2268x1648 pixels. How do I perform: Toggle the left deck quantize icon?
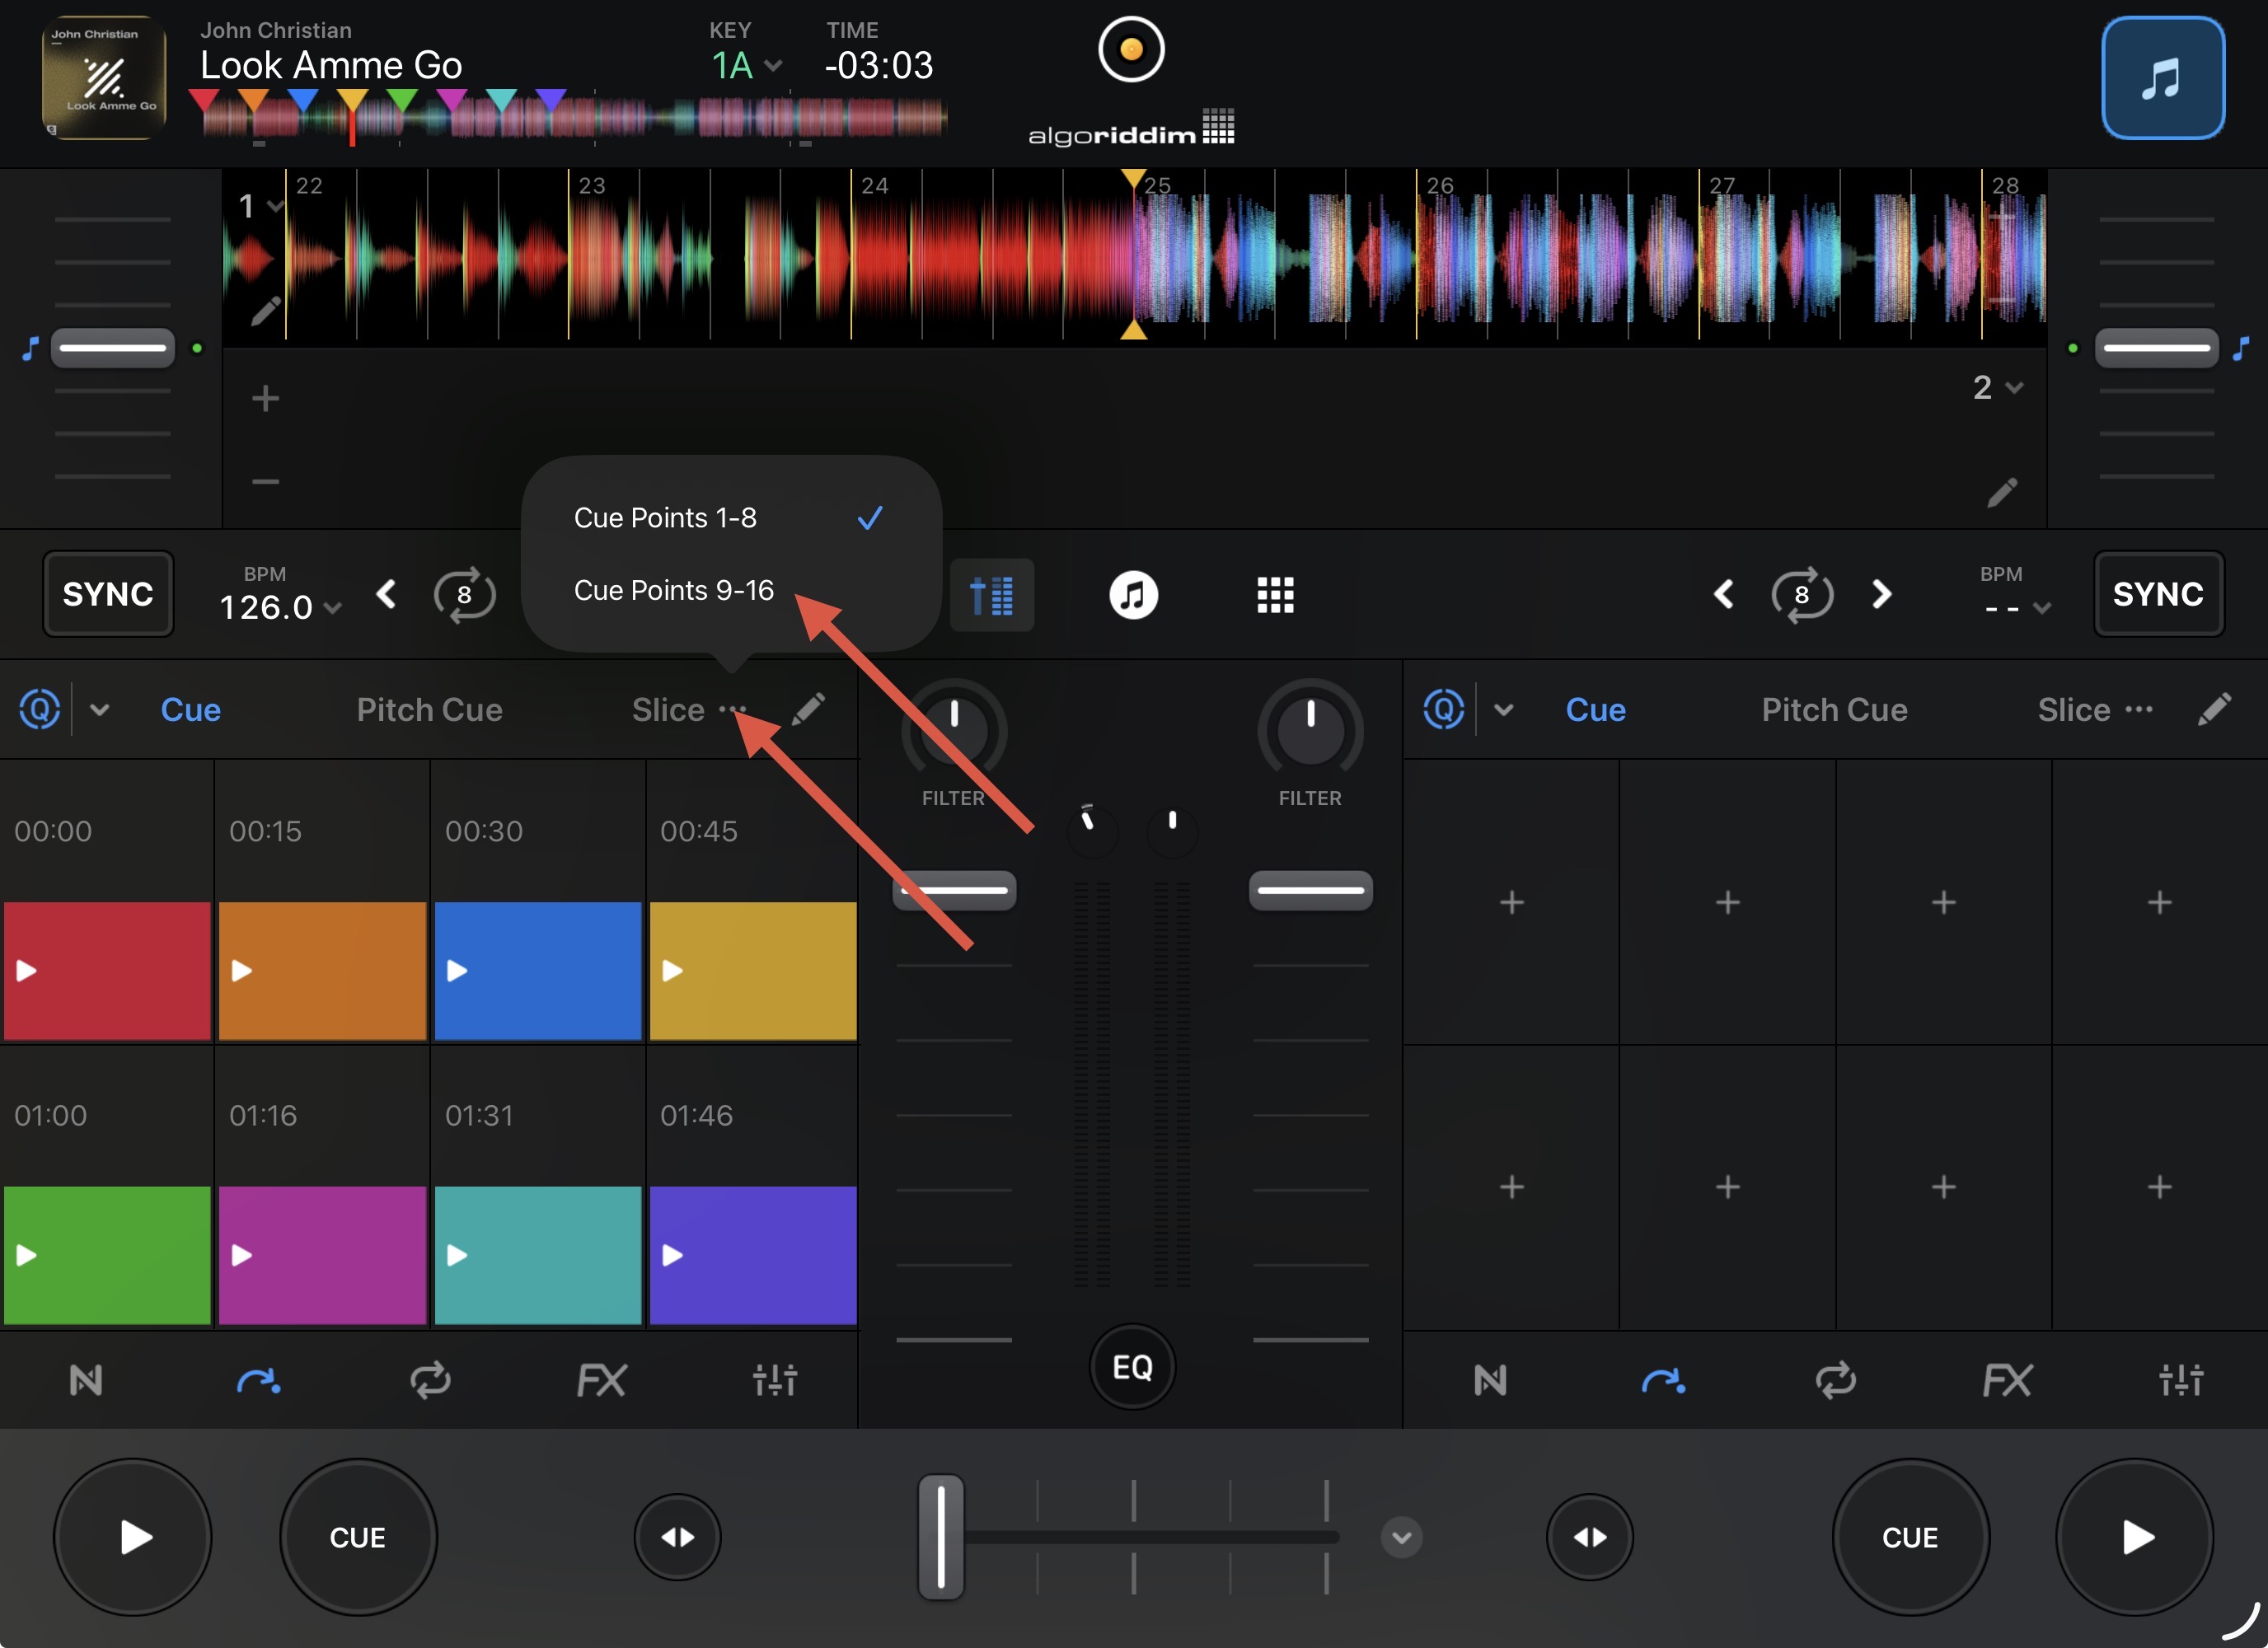[x=40, y=709]
